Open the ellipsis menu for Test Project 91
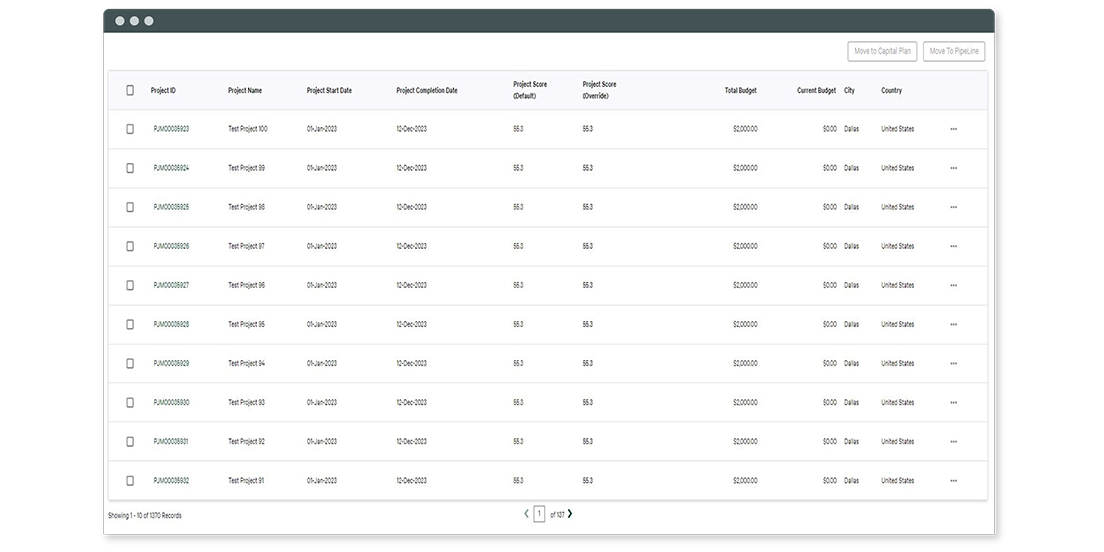 coord(953,480)
